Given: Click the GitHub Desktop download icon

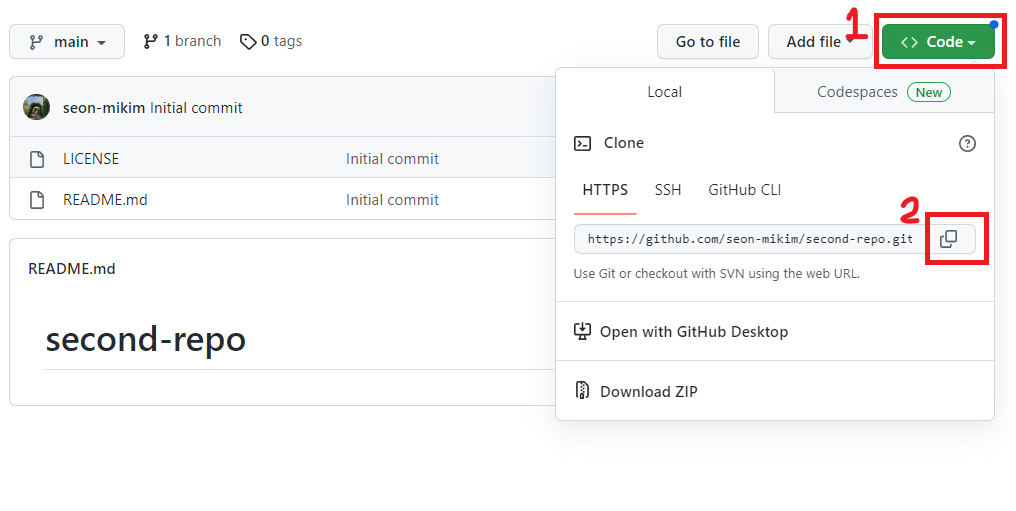Looking at the screenshot, I should click(x=583, y=331).
